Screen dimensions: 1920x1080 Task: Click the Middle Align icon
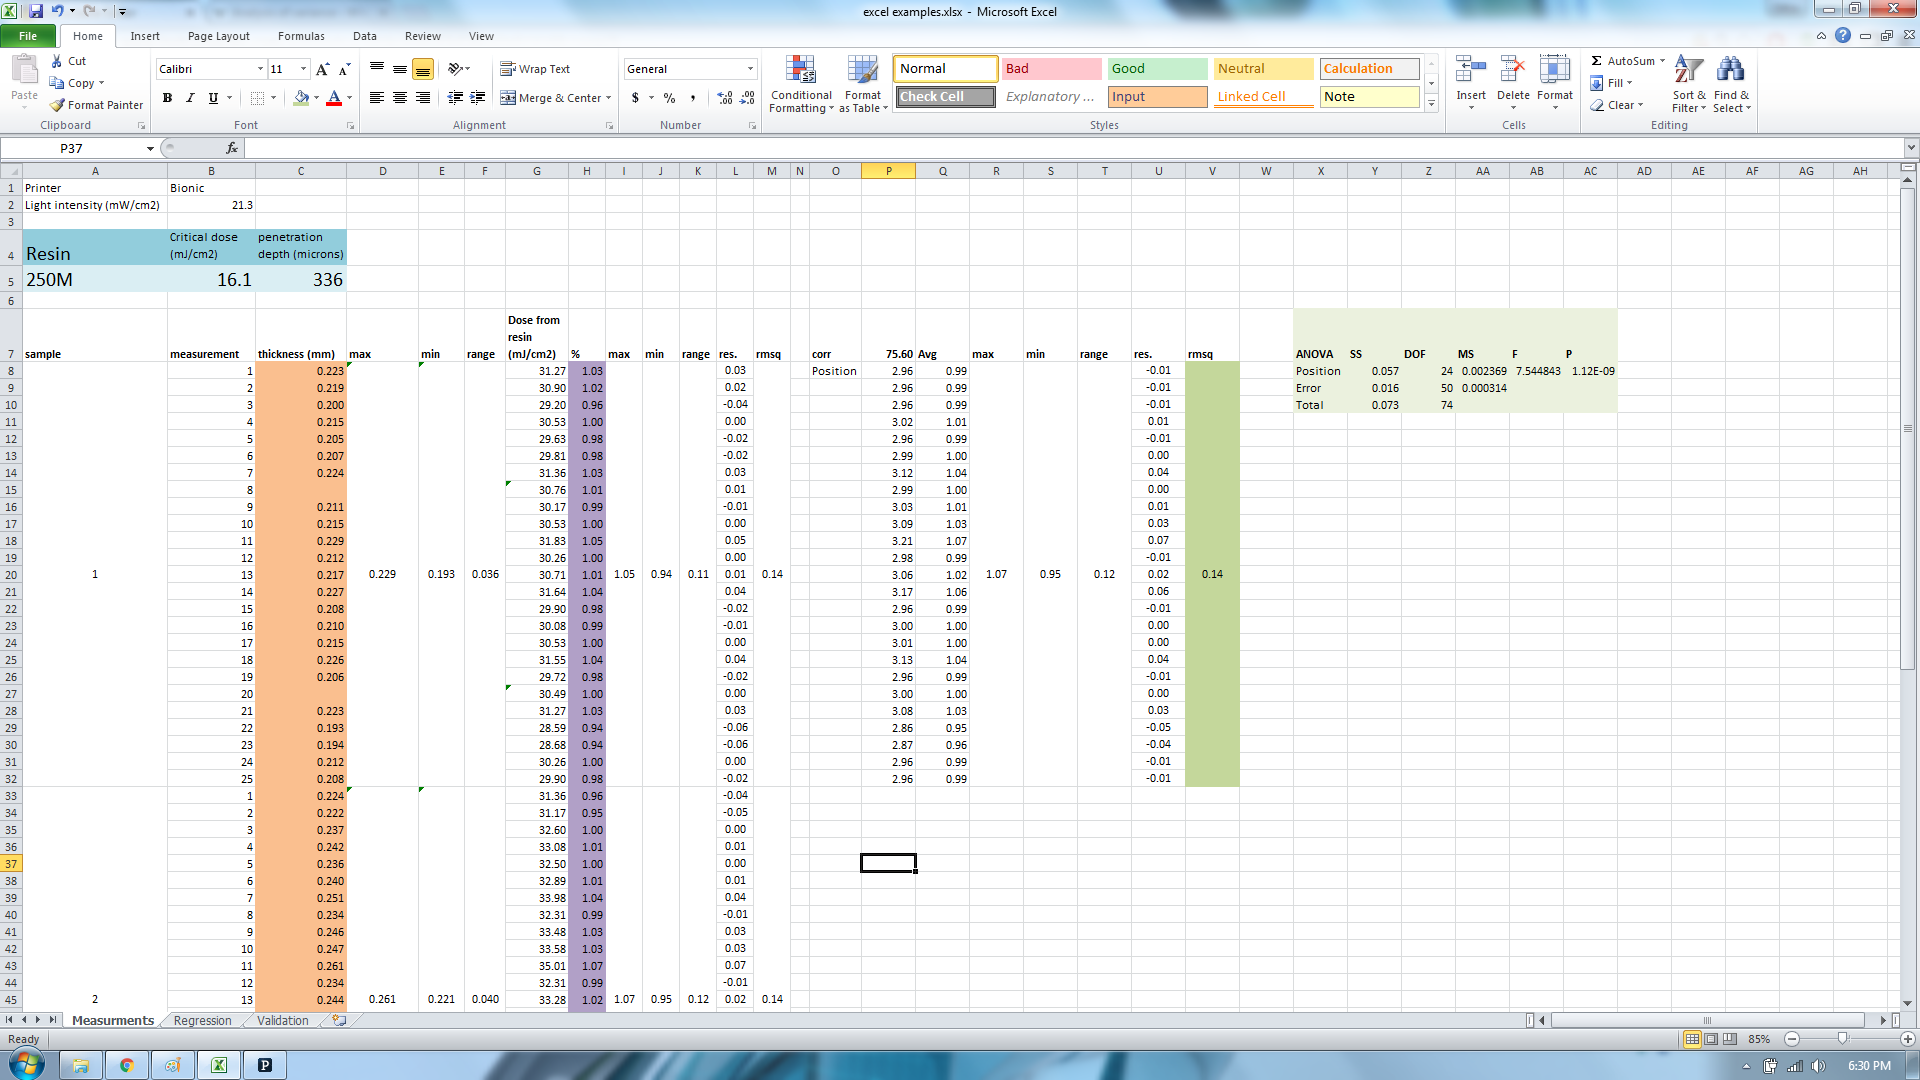click(x=400, y=69)
